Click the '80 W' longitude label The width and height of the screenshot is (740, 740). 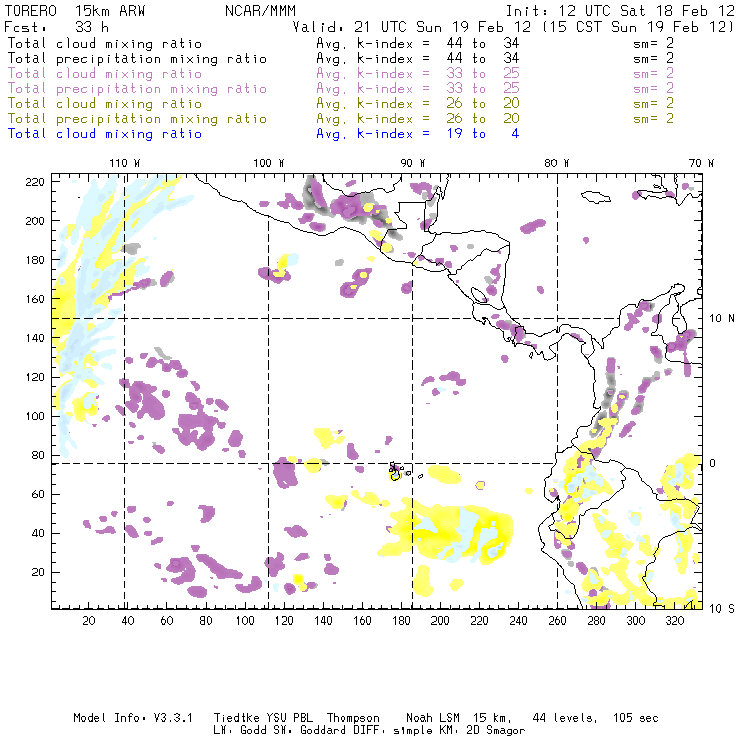coord(556,163)
